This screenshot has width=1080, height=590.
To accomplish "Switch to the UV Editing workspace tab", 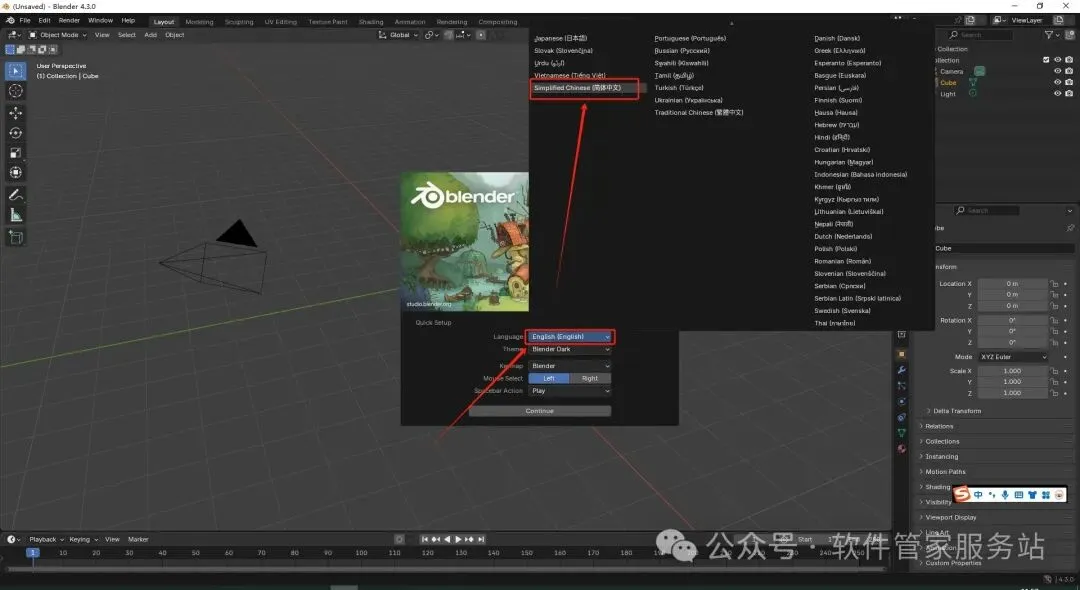I will 280,22.
